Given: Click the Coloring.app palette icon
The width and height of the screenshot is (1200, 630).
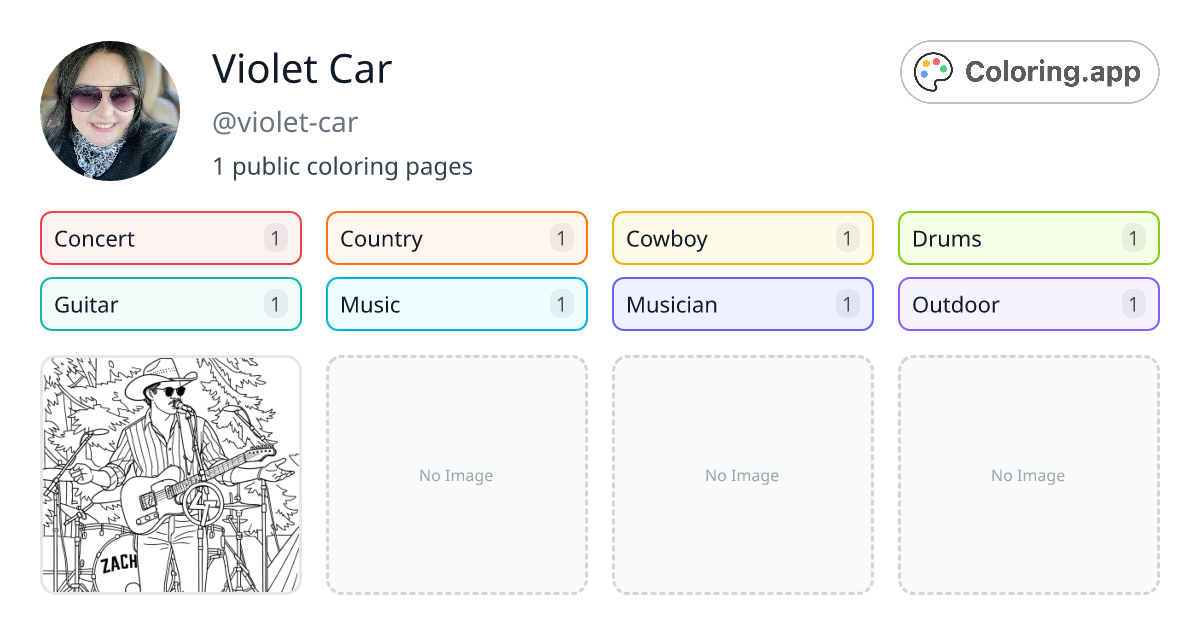Looking at the screenshot, I should point(935,72).
